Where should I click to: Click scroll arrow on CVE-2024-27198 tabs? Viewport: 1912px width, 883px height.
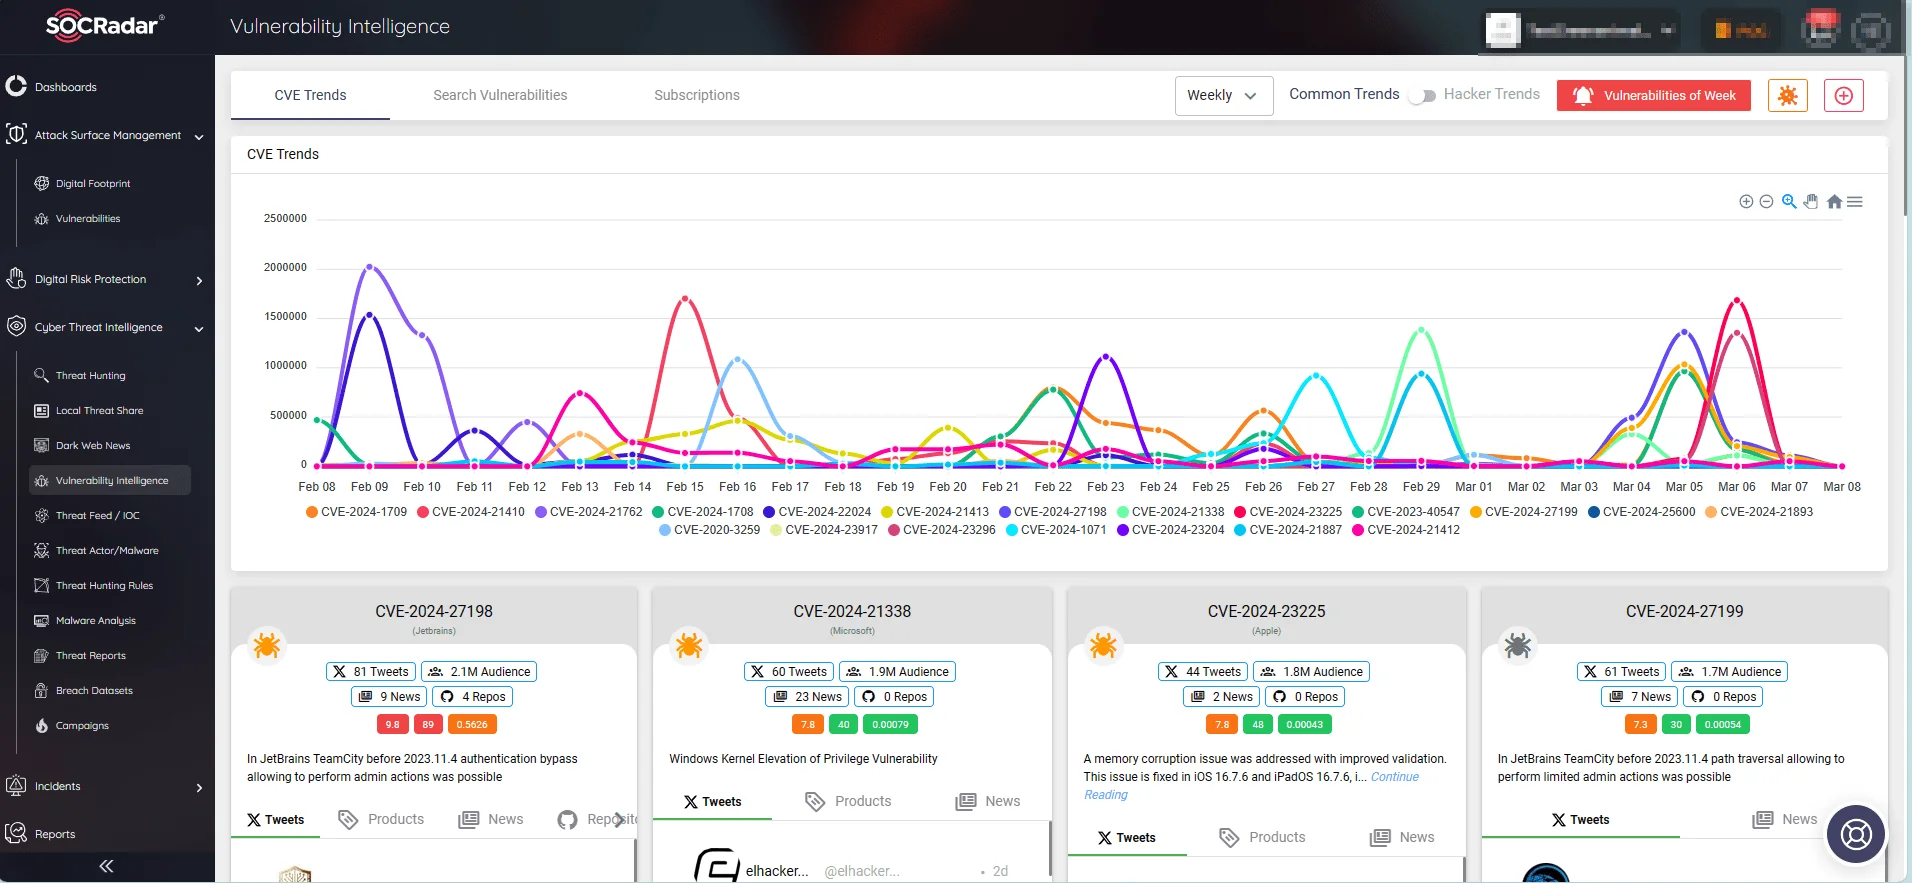coord(621,820)
